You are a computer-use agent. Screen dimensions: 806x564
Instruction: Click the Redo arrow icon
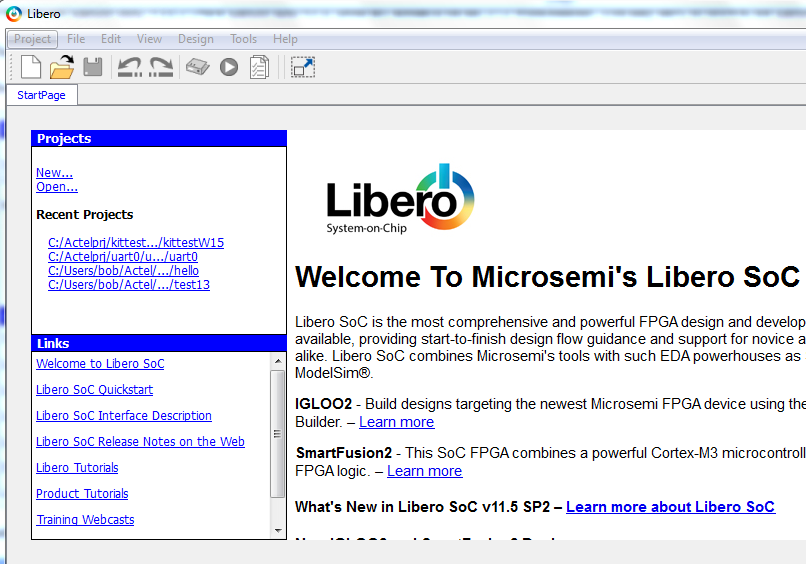pyautogui.click(x=161, y=68)
